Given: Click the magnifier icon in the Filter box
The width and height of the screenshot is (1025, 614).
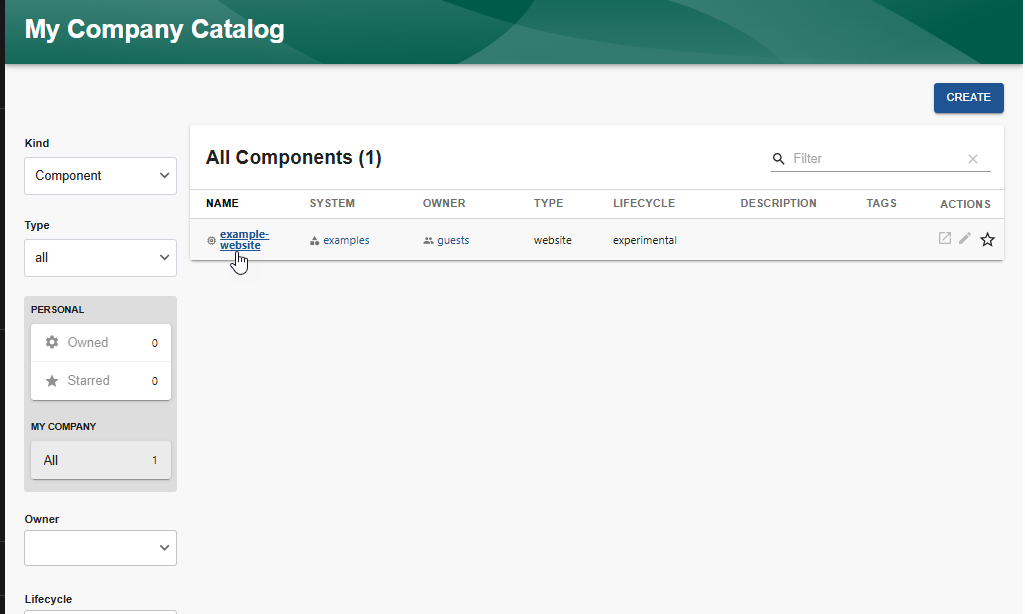Looking at the screenshot, I should pos(779,158).
